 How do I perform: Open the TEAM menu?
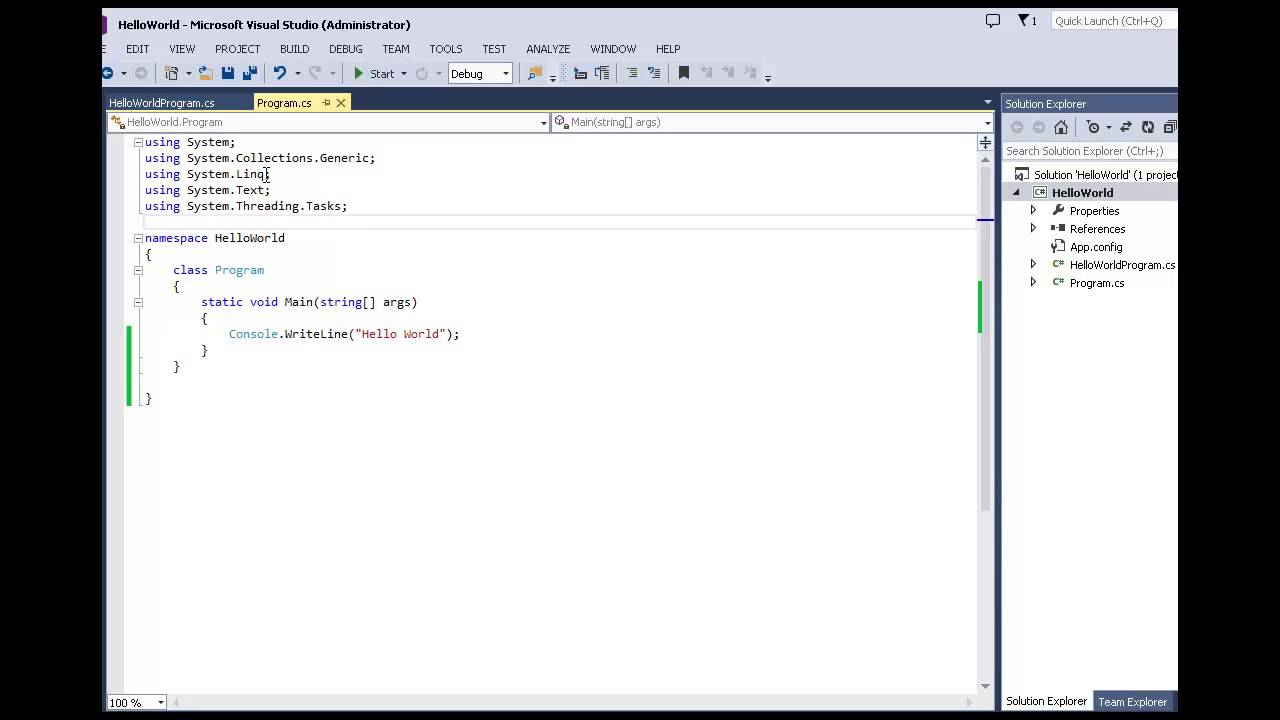pos(396,49)
